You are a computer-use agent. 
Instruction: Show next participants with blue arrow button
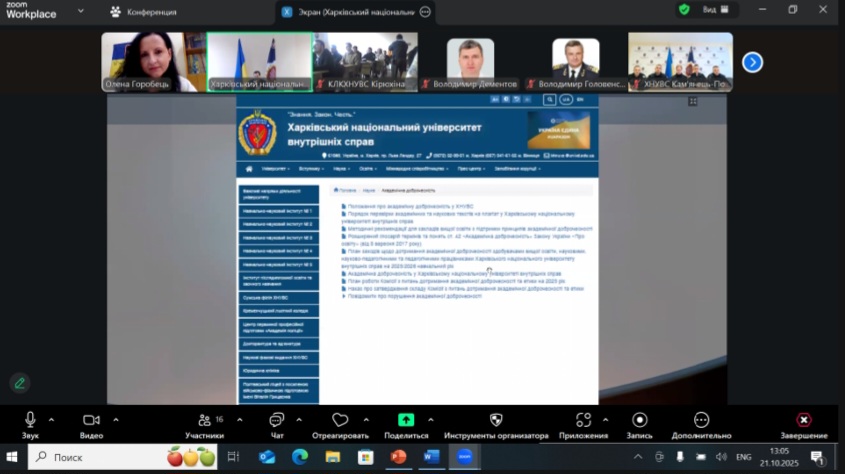(x=752, y=62)
